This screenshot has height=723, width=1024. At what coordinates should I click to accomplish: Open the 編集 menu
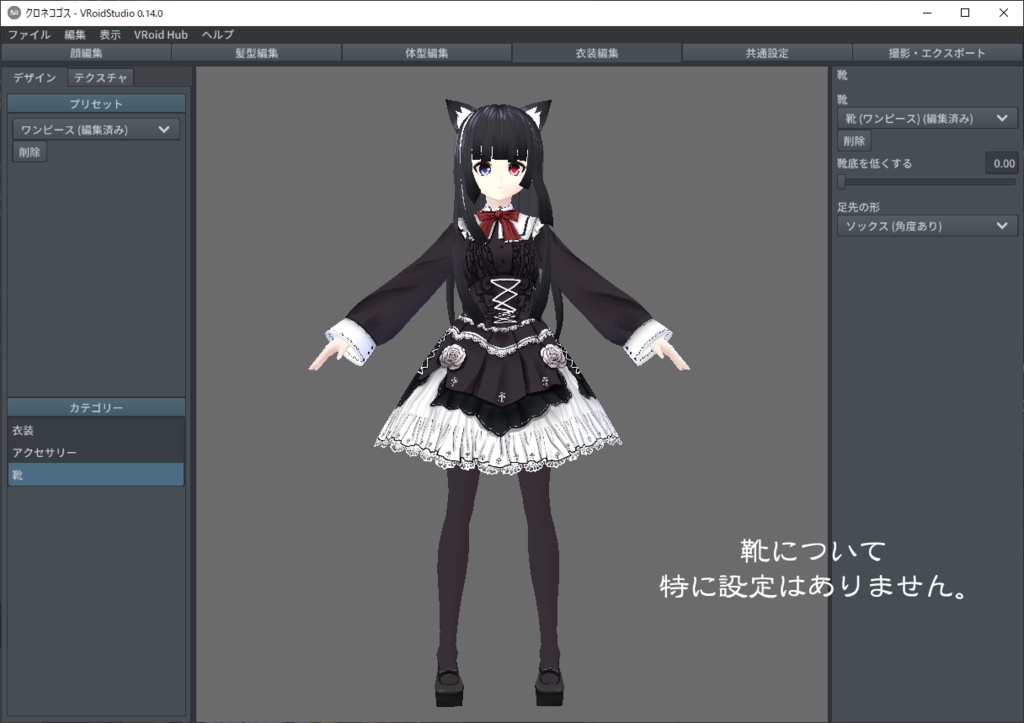click(x=75, y=34)
